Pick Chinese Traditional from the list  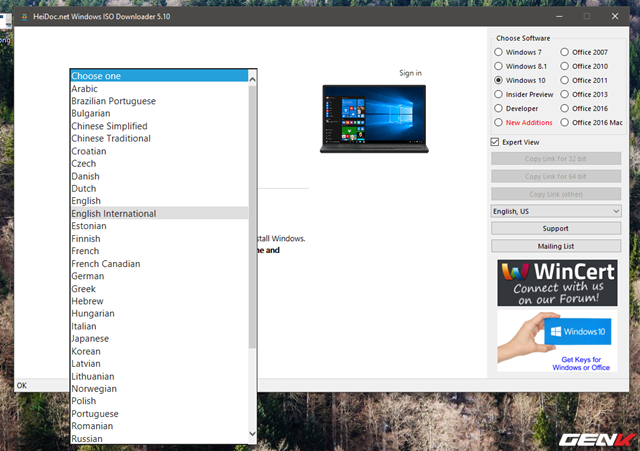click(x=159, y=138)
